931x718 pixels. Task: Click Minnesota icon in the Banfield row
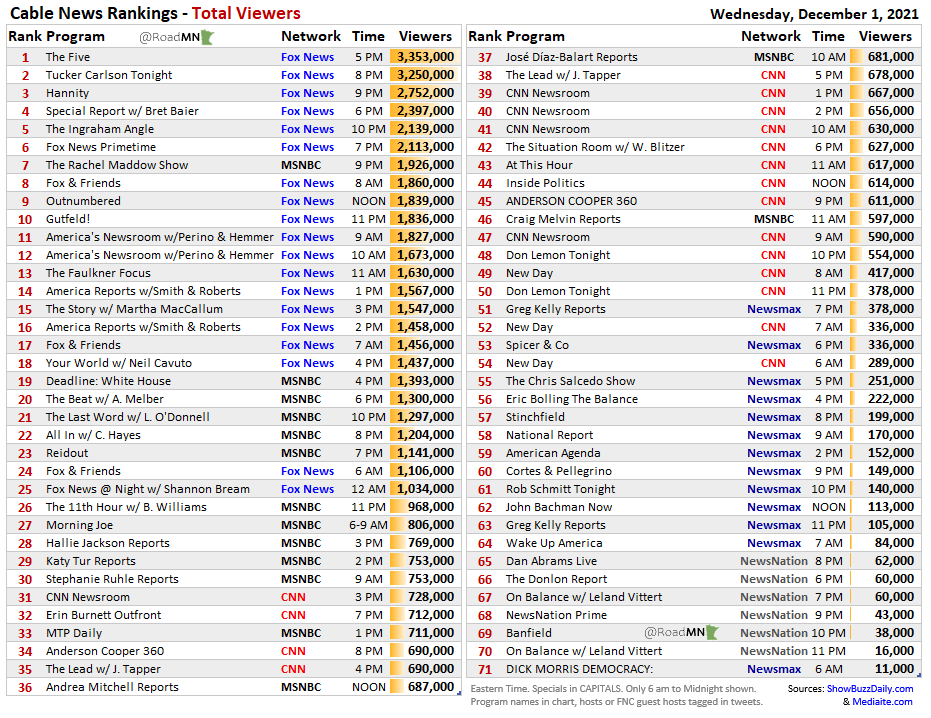pos(712,632)
